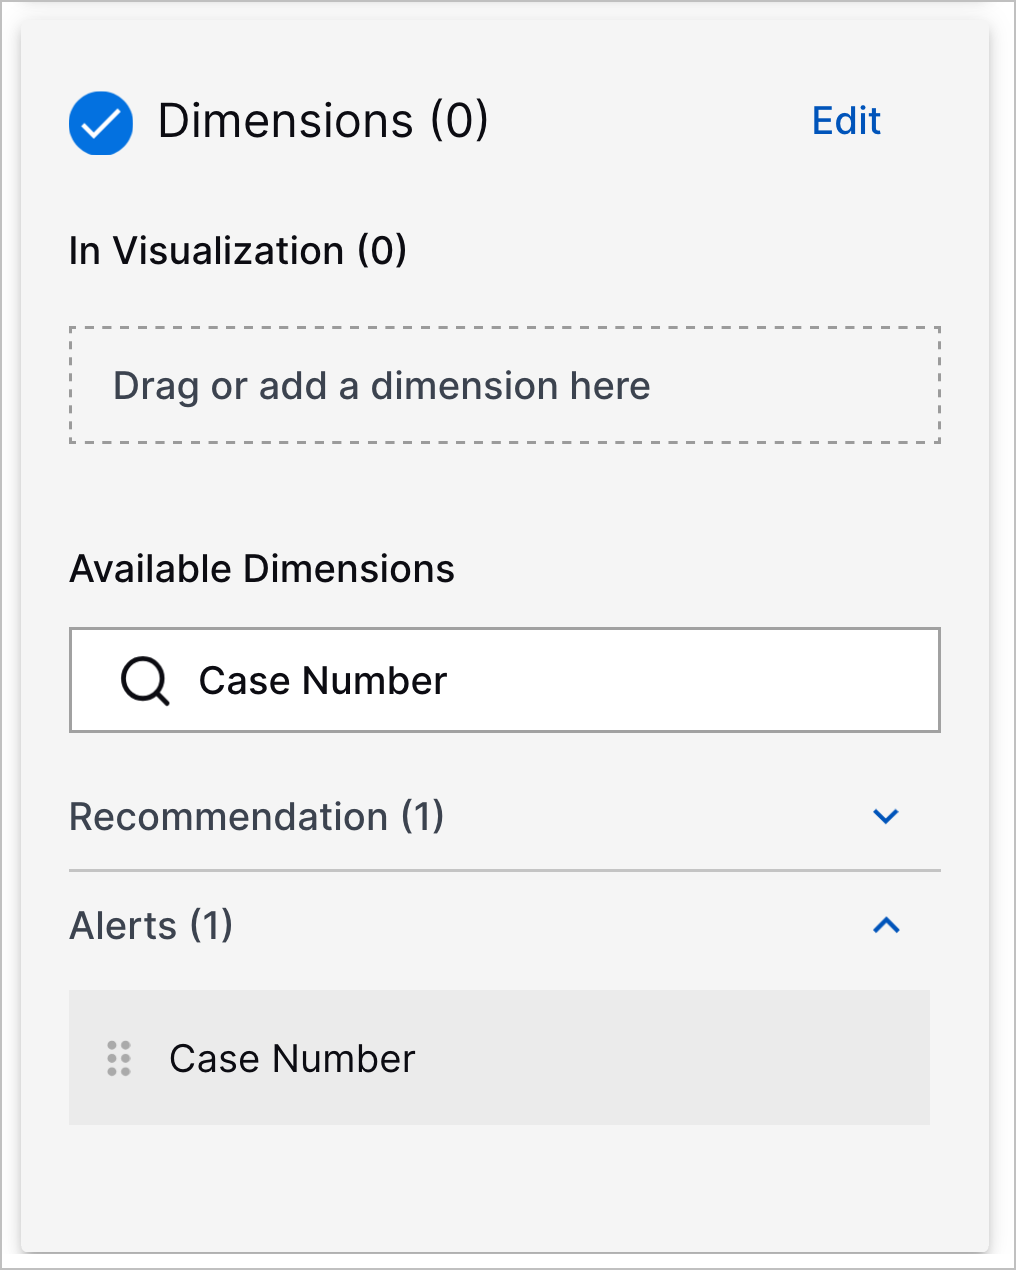Click the upward chevron next to Alerts
The height and width of the screenshot is (1270, 1016).
885,925
